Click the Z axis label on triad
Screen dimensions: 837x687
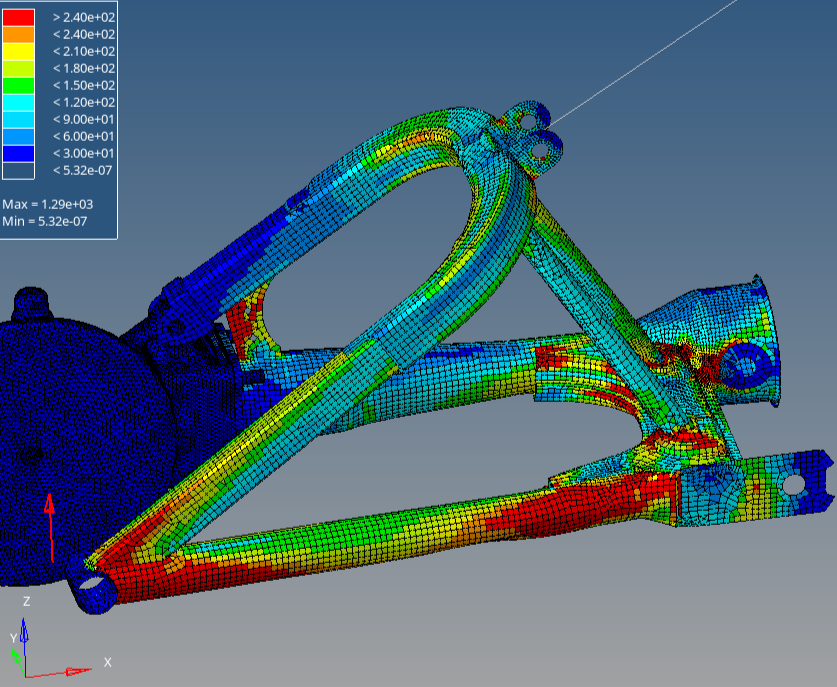(x=26, y=602)
